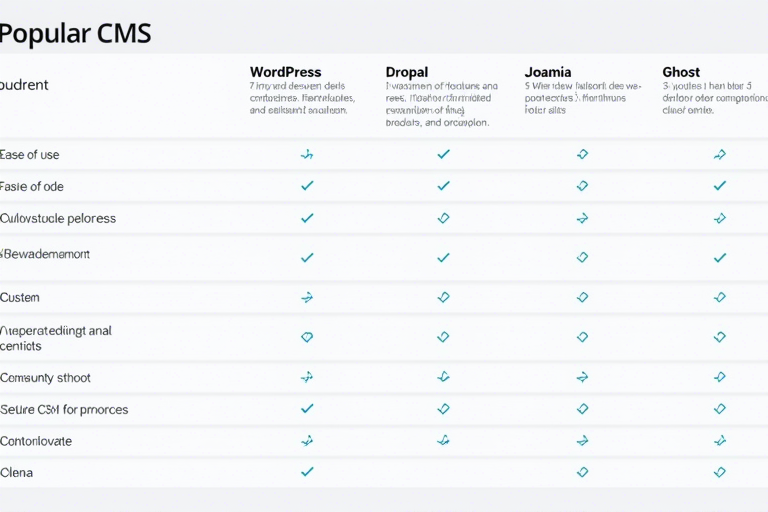768x512 pixels.
Task: Click the Dropal diamond icon in Culovstucle peloress row
Action: click(443, 218)
